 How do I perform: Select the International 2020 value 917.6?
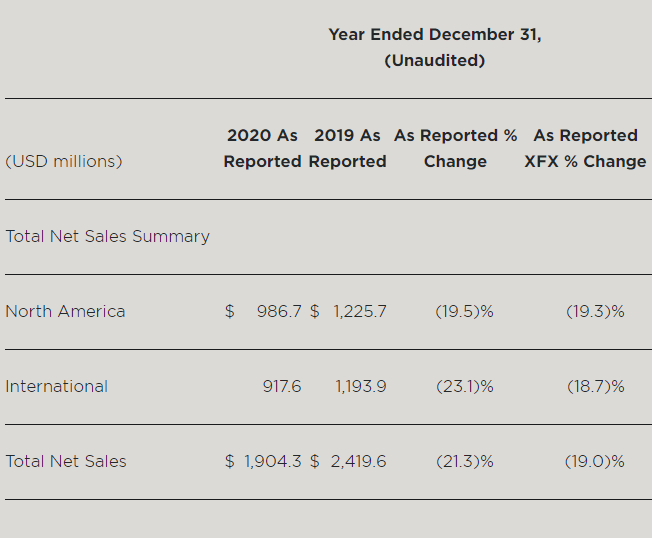pos(281,386)
